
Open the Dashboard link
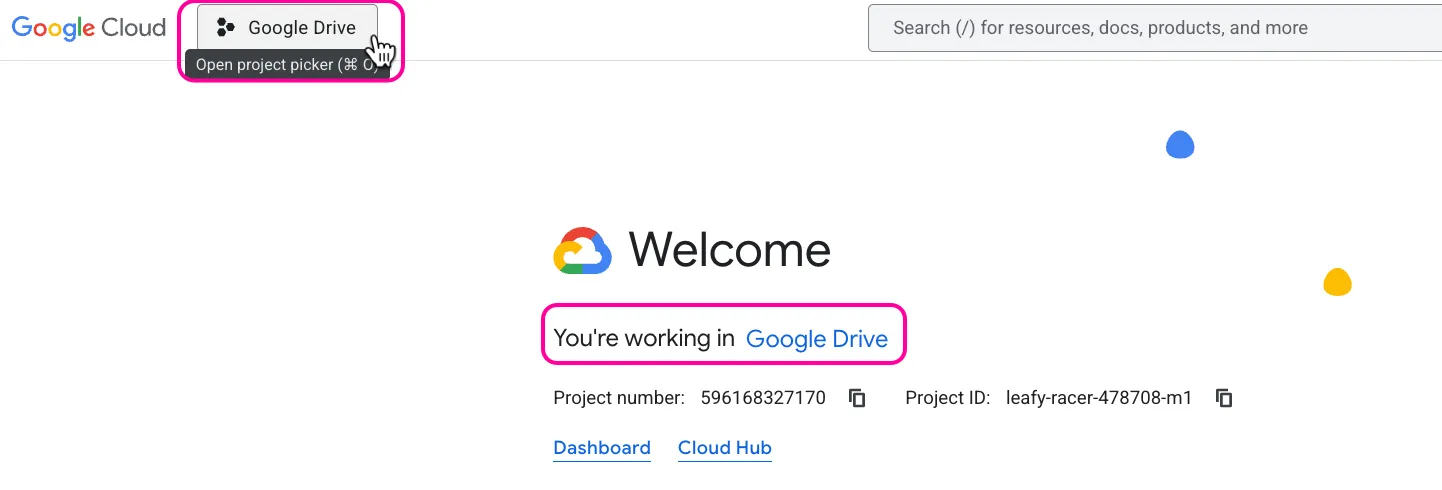tap(602, 448)
